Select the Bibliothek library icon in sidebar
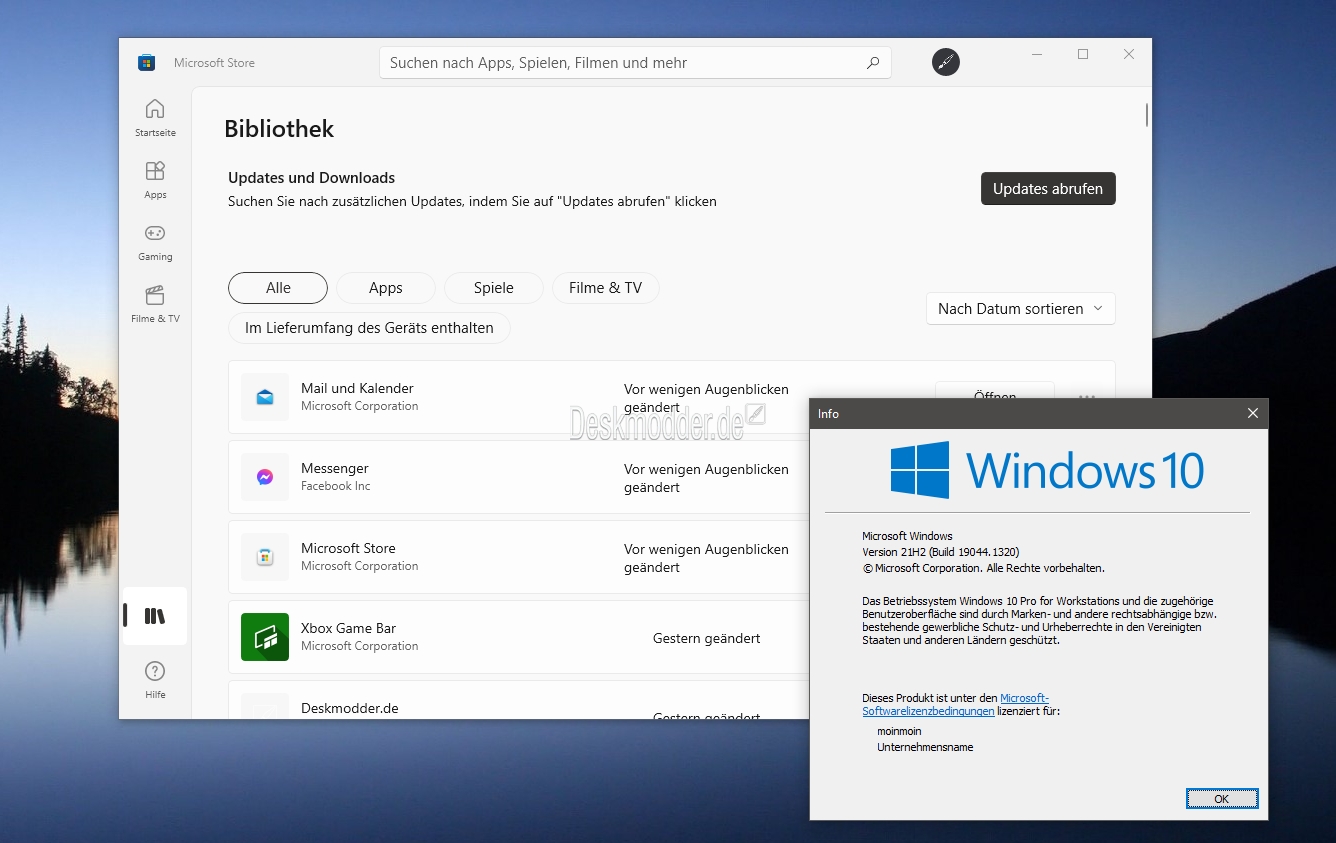The width and height of the screenshot is (1336, 843). (155, 616)
